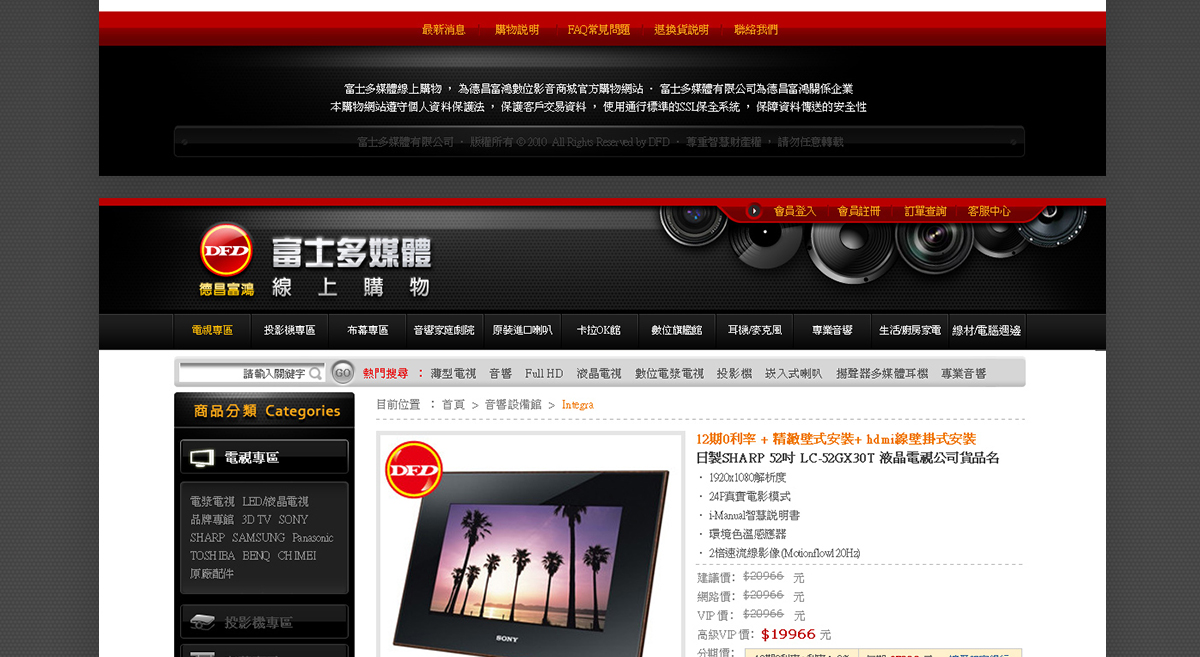Screen dimensions: 1200x657
Task: Click the SHARP brand link in the sidebar
Action: point(207,538)
